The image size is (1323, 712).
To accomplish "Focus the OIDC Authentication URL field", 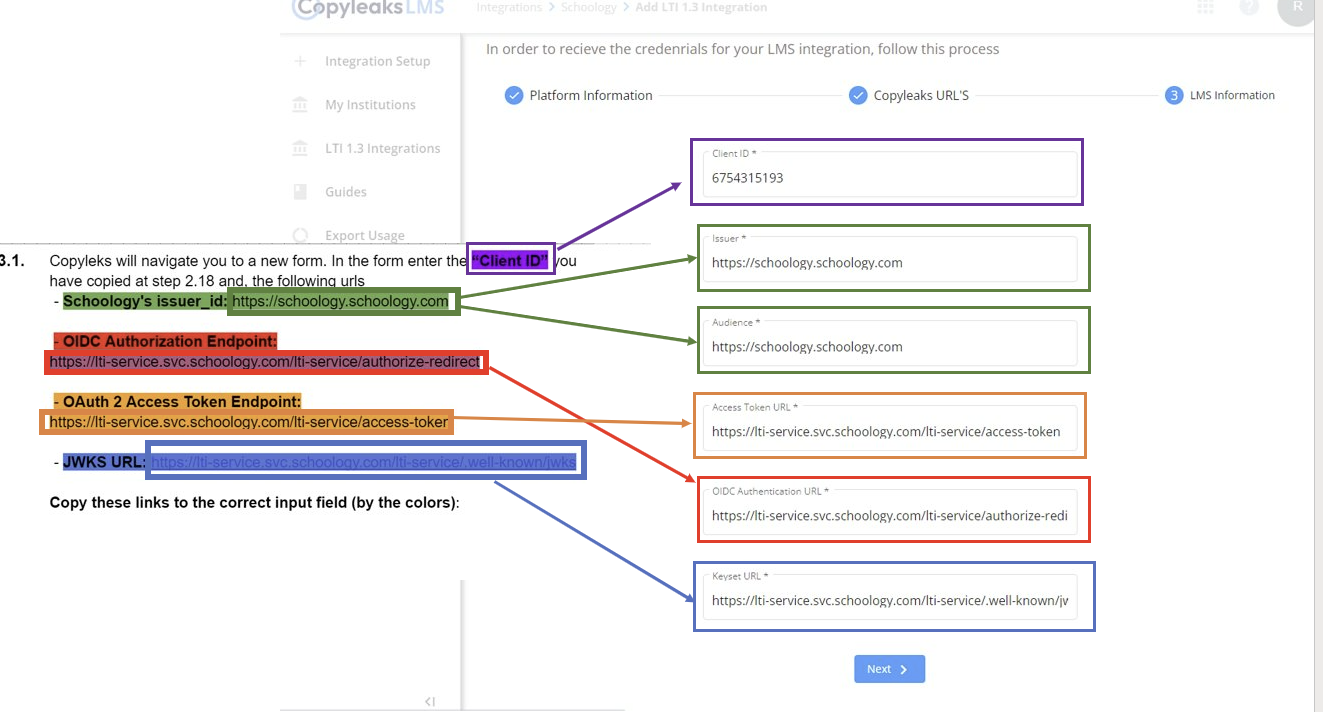I will pyautogui.click(x=890, y=512).
